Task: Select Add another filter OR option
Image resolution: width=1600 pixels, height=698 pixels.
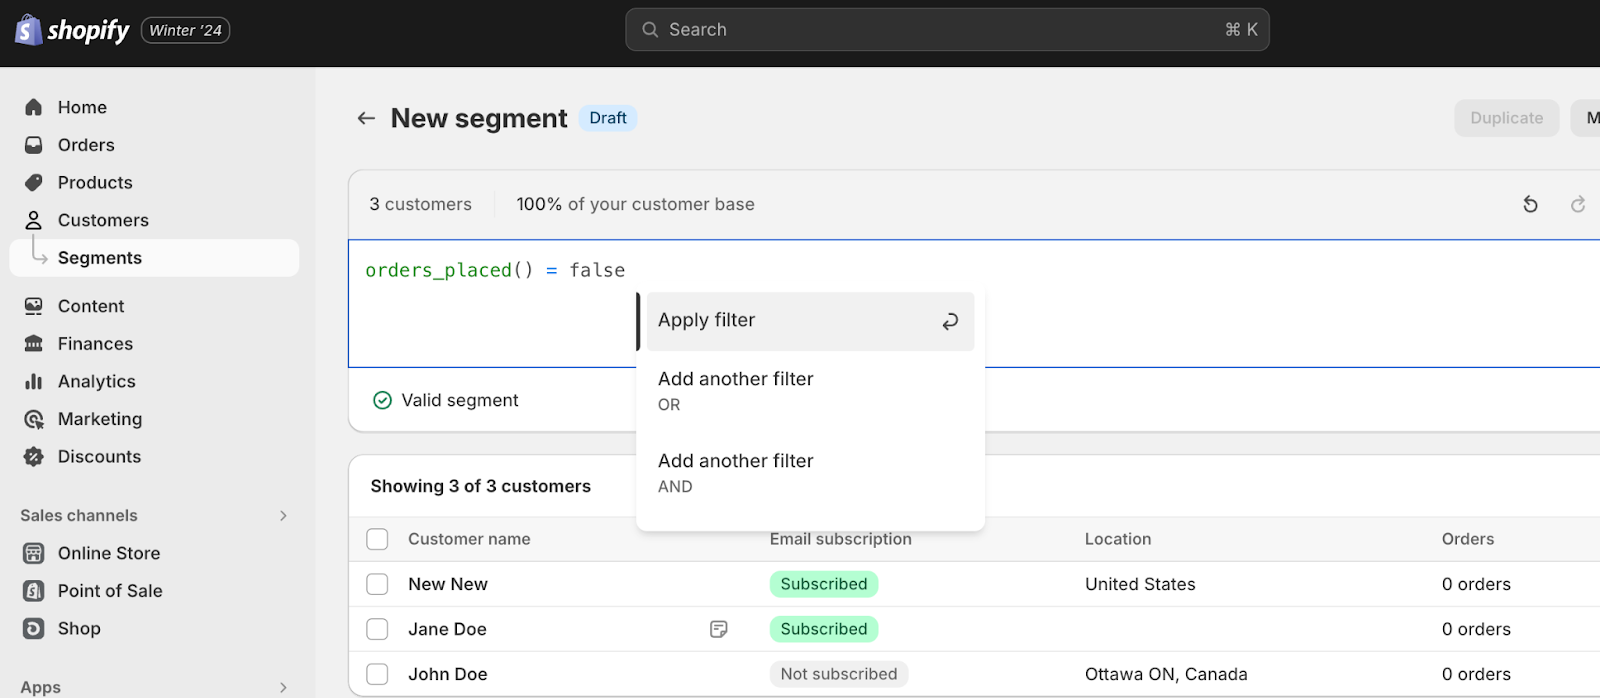Action: (x=736, y=390)
